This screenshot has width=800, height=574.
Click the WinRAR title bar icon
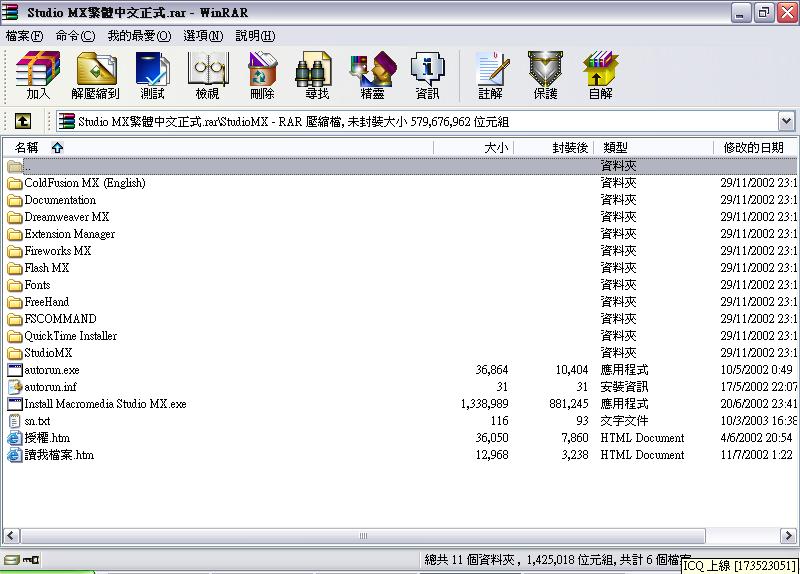point(11,13)
